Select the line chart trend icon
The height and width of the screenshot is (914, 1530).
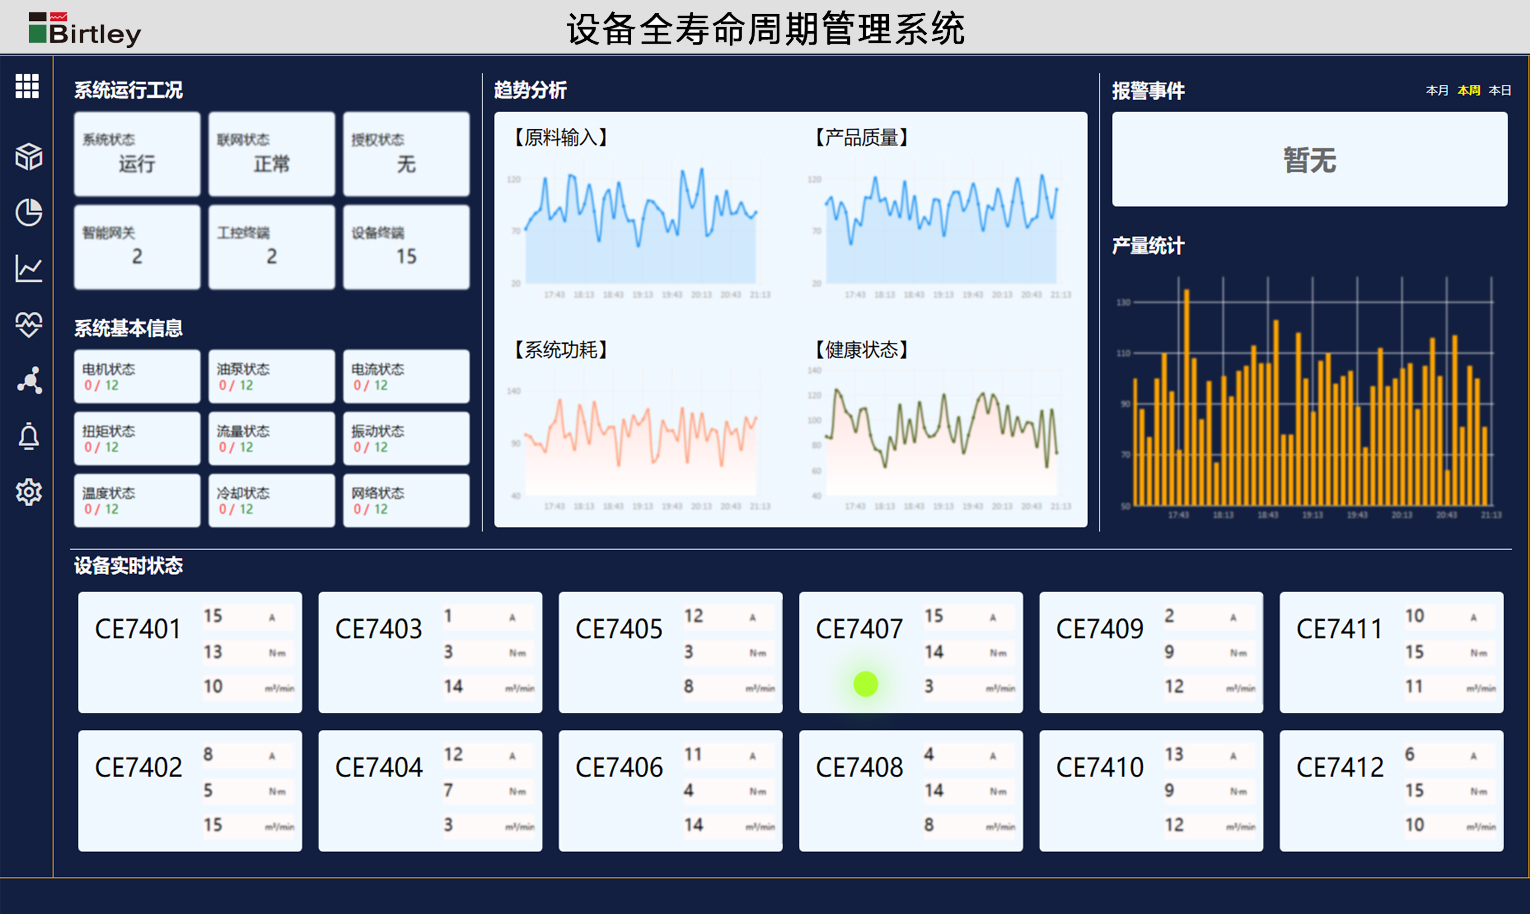28,268
